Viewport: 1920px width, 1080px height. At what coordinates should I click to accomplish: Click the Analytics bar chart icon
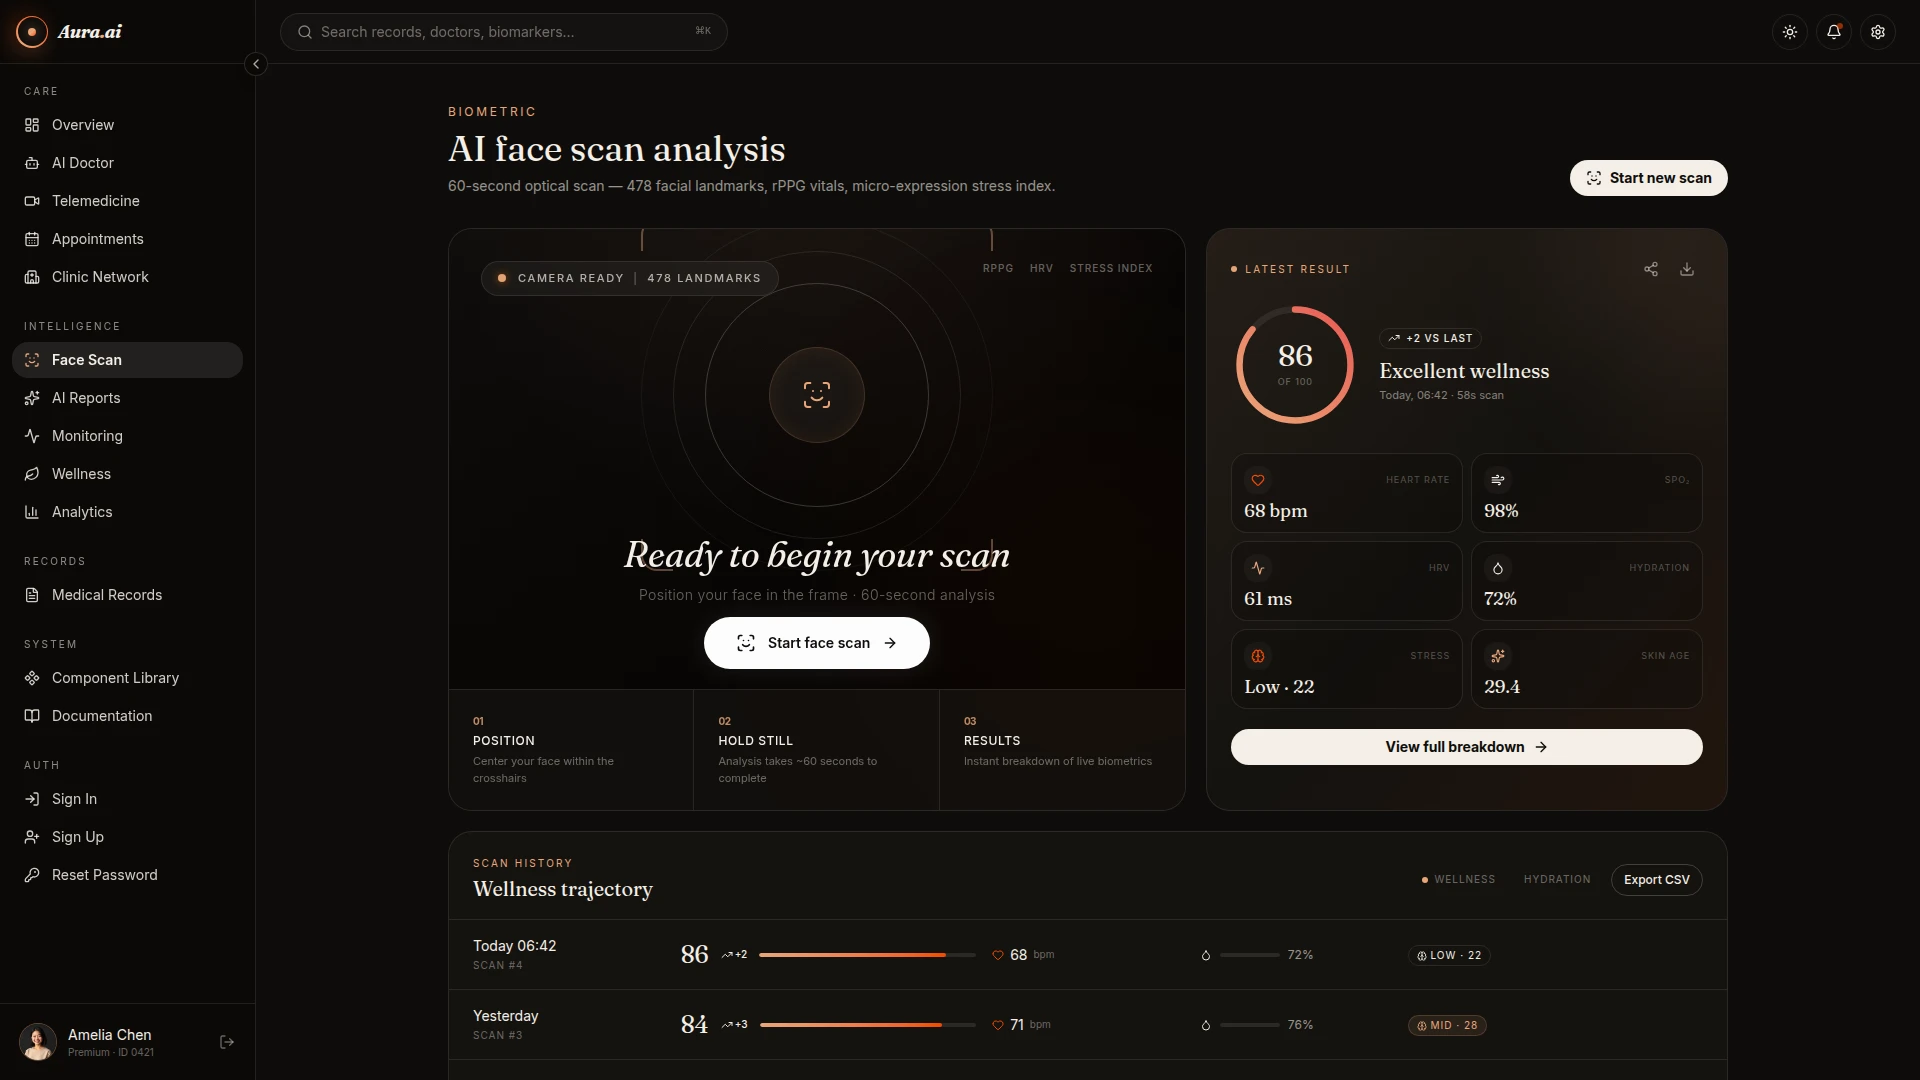coord(32,512)
